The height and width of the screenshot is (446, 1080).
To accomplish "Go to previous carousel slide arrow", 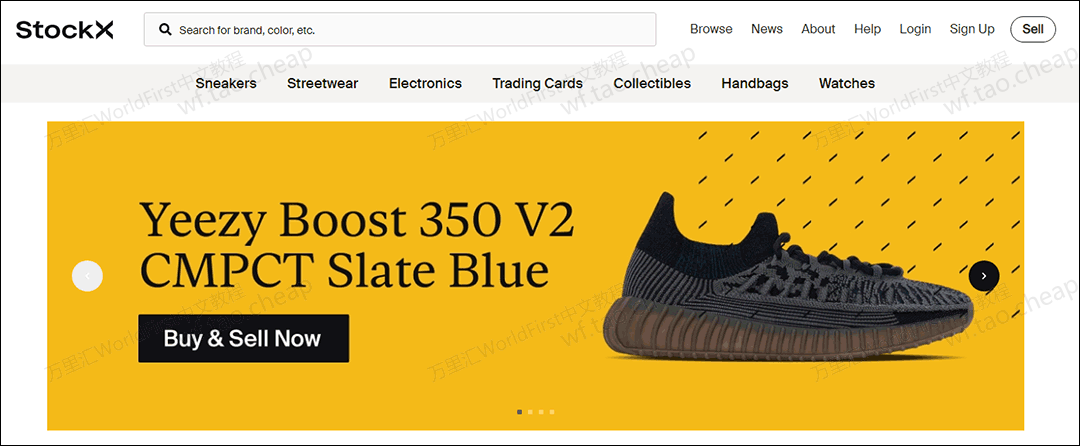I will click(x=87, y=276).
